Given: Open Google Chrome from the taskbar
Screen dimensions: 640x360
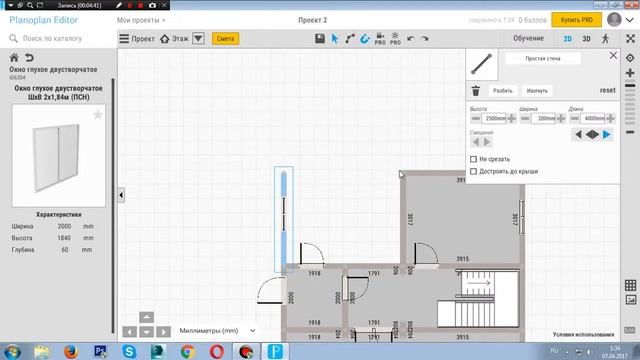Looking at the screenshot, I should click(x=188, y=351).
